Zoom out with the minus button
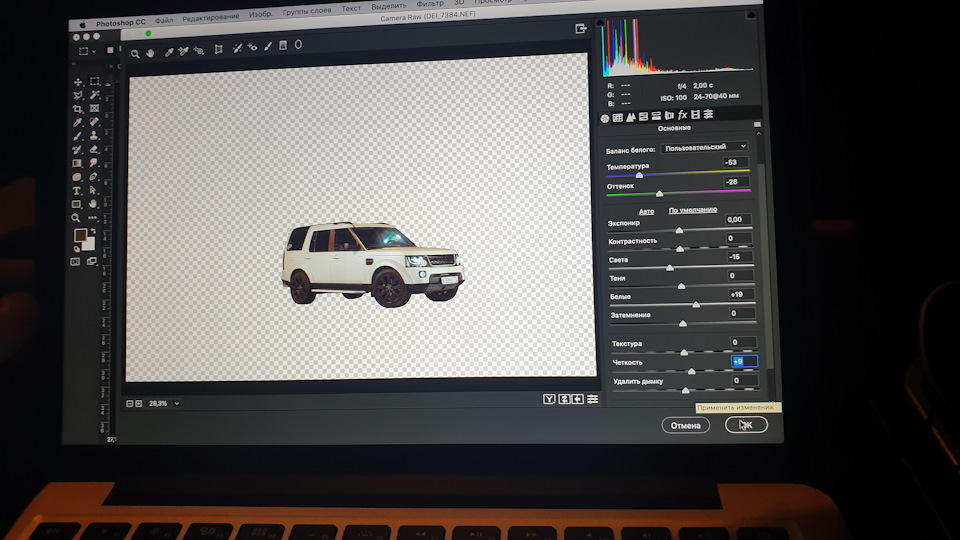Screen dimensions: 960x540 (130, 404)
